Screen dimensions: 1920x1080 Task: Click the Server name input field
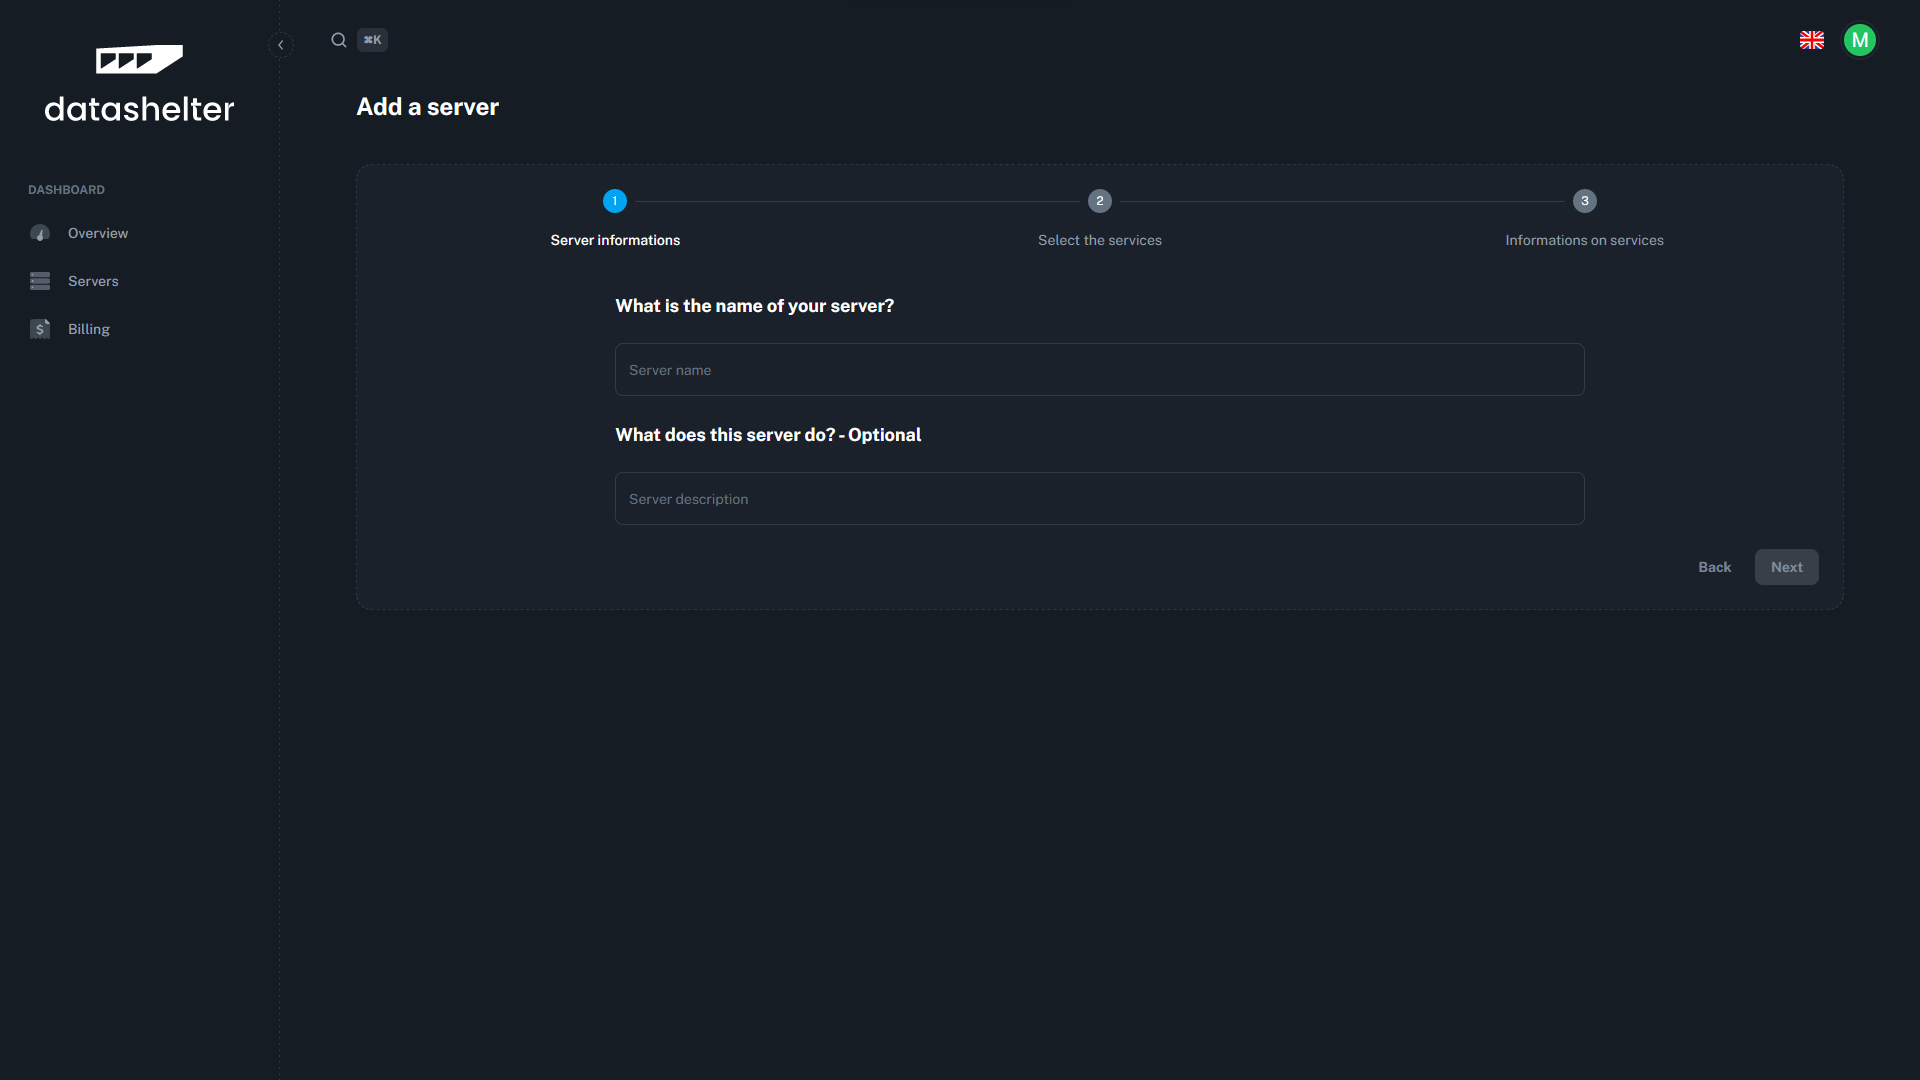(x=1100, y=369)
